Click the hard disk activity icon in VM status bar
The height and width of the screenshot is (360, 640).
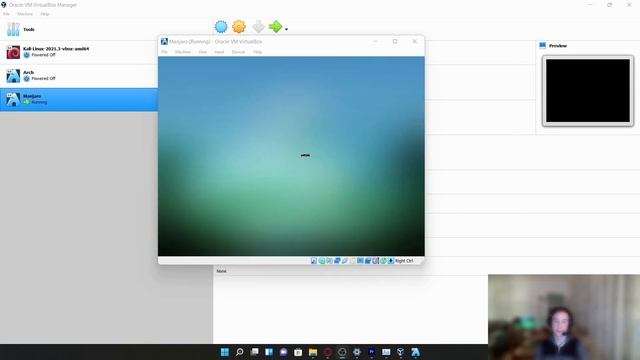click(313, 260)
